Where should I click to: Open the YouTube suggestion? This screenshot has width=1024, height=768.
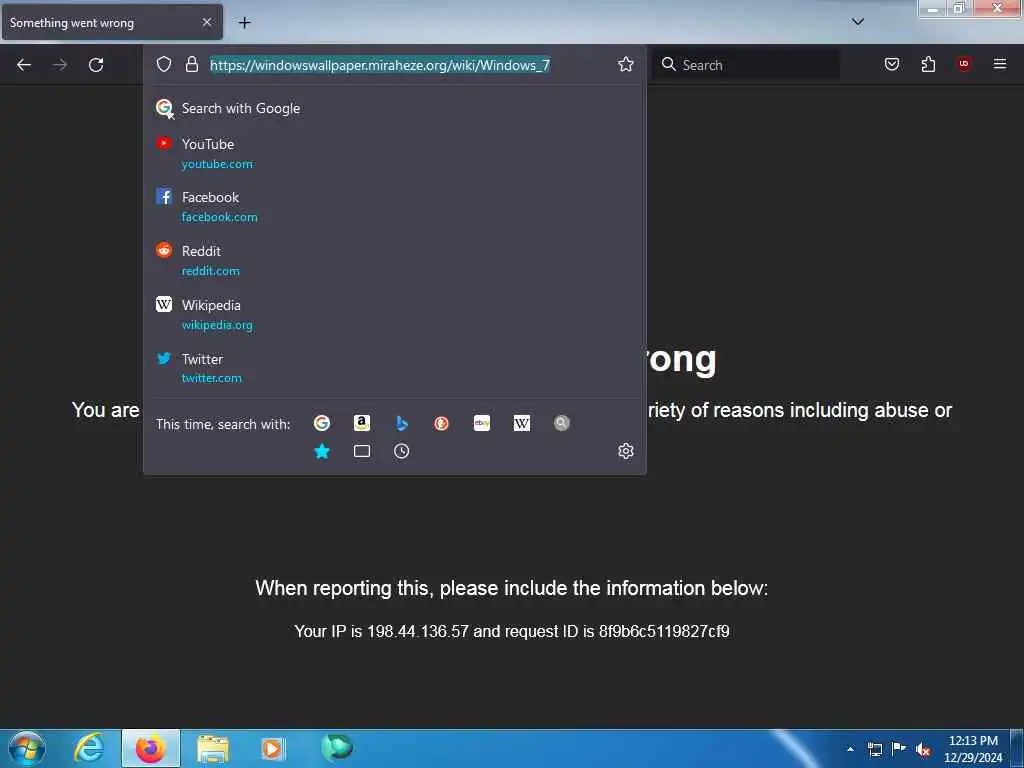point(394,153)
